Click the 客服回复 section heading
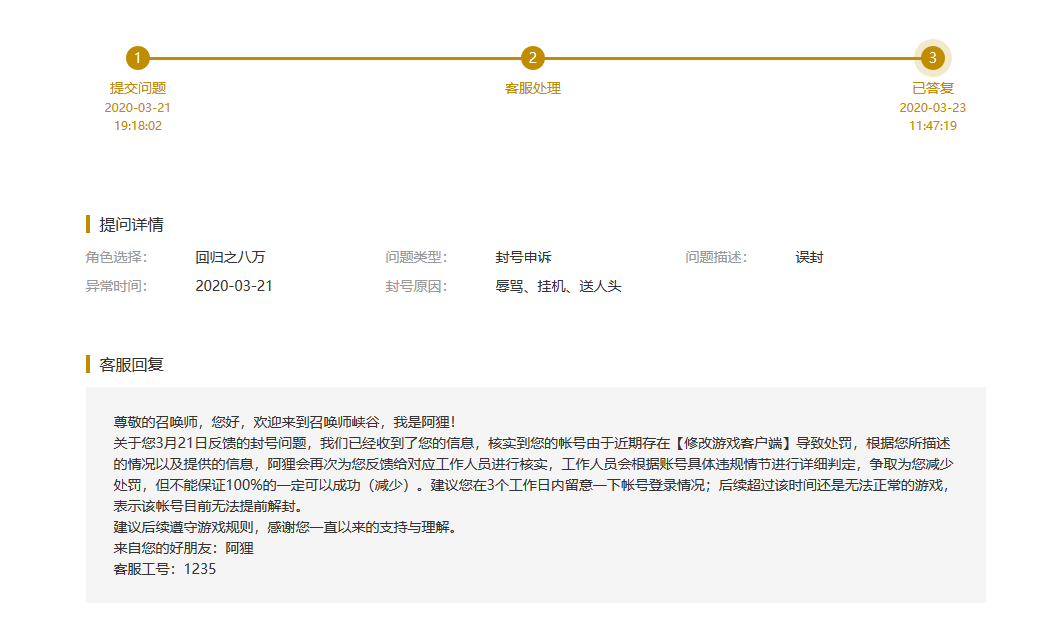The image size is (1052, 634). click(x=131, y=364)
